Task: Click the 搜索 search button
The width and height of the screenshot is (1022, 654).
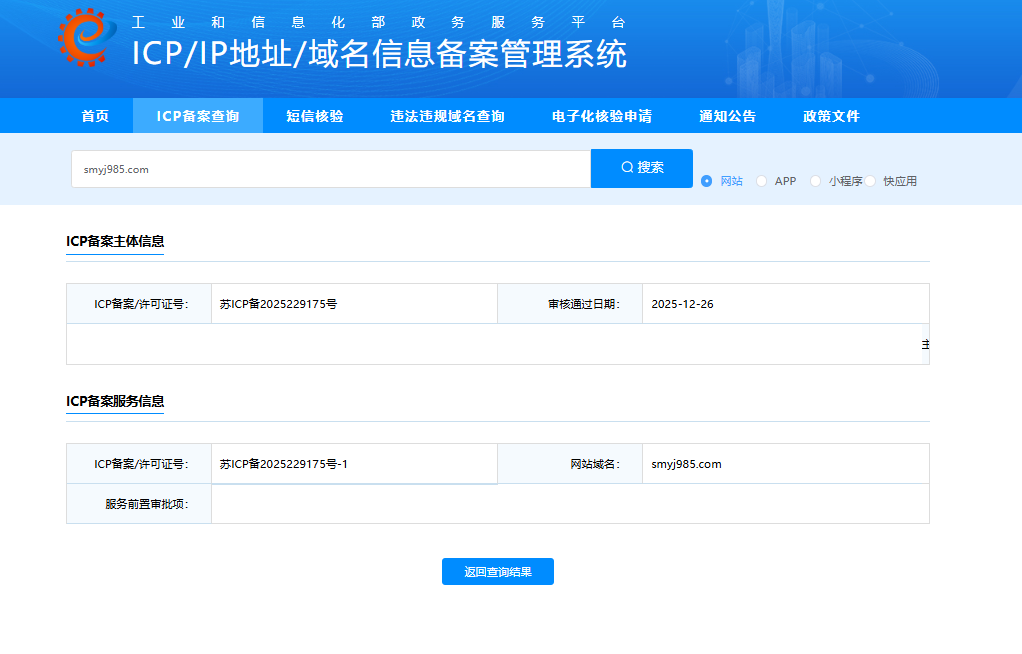Action: click(642, 168)
